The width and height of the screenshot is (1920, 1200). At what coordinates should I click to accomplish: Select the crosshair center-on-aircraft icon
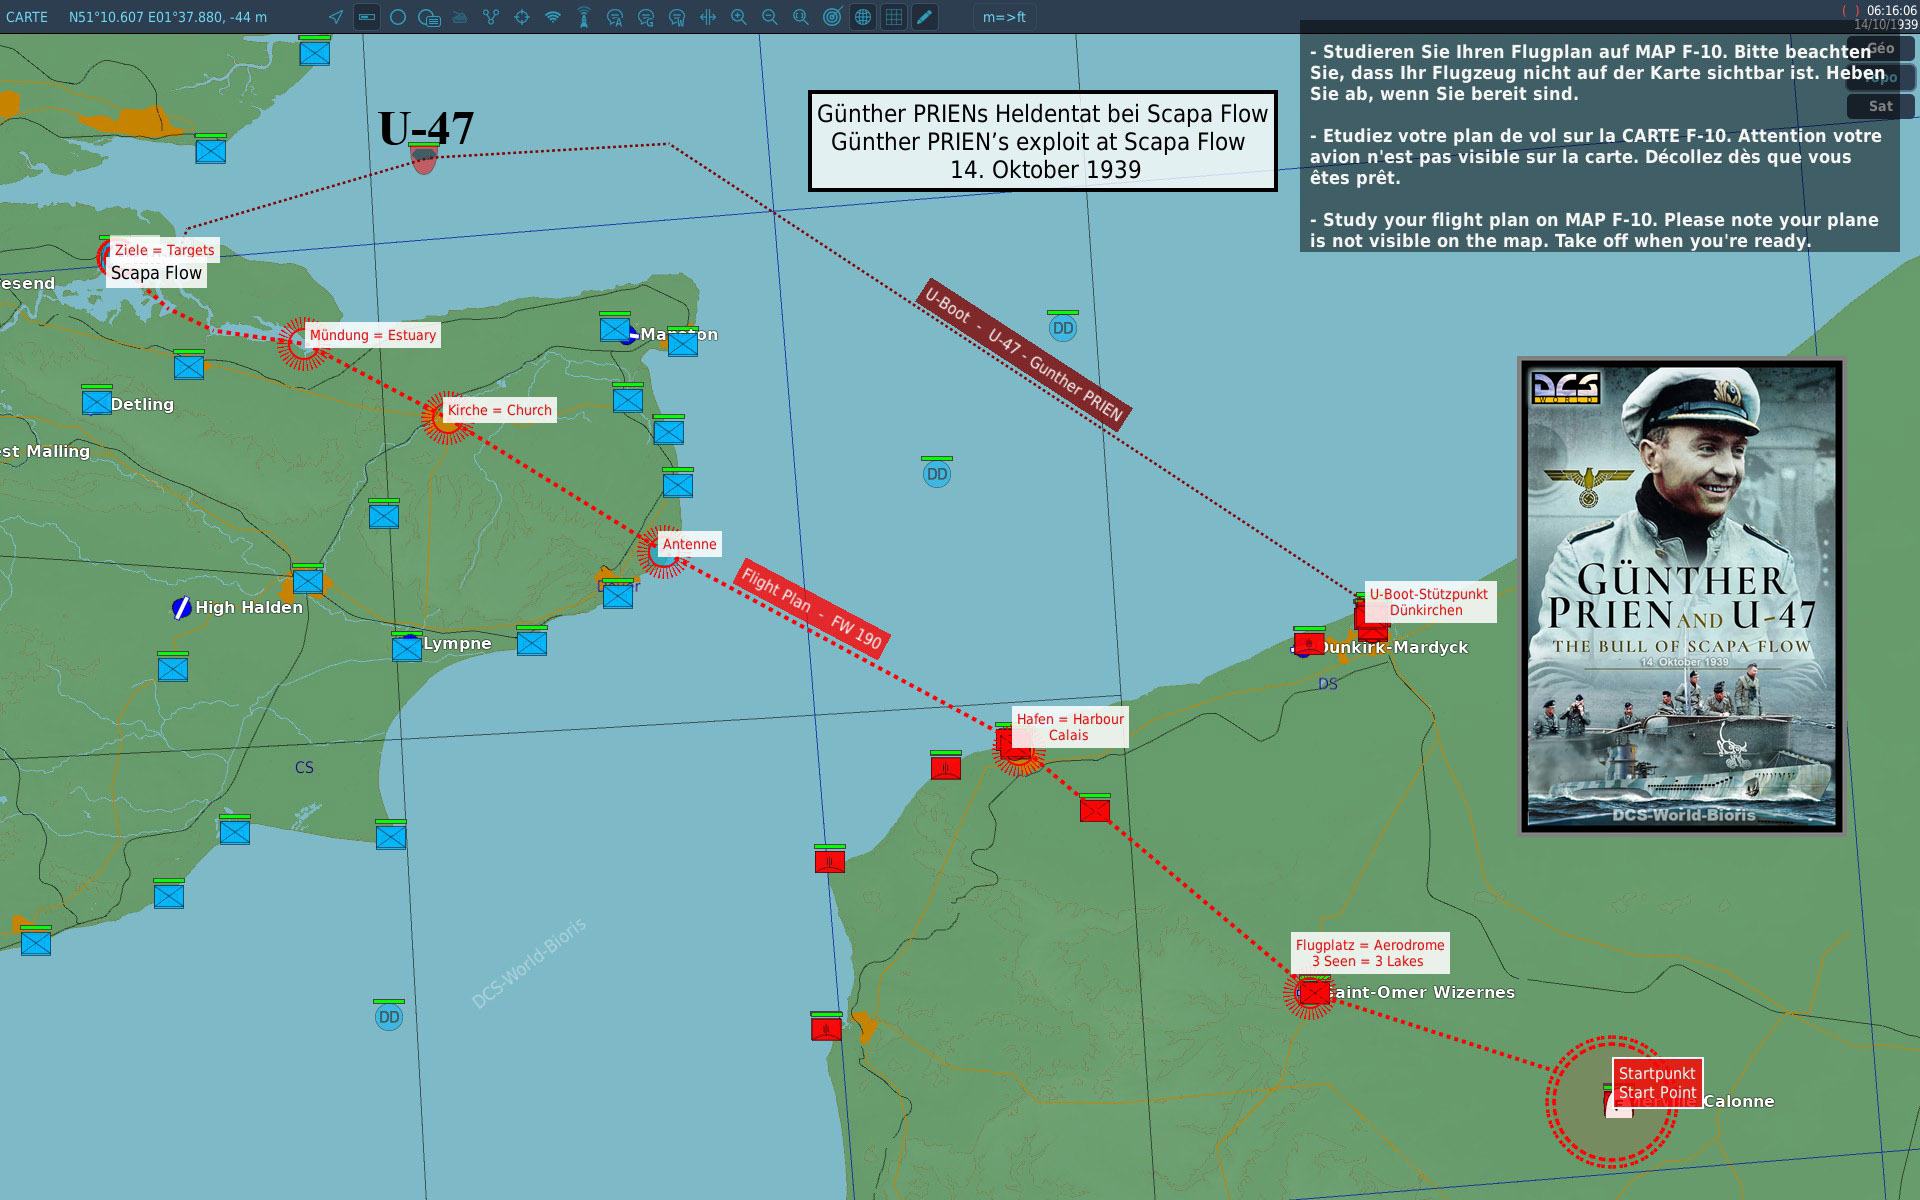(x=522, y=17)
